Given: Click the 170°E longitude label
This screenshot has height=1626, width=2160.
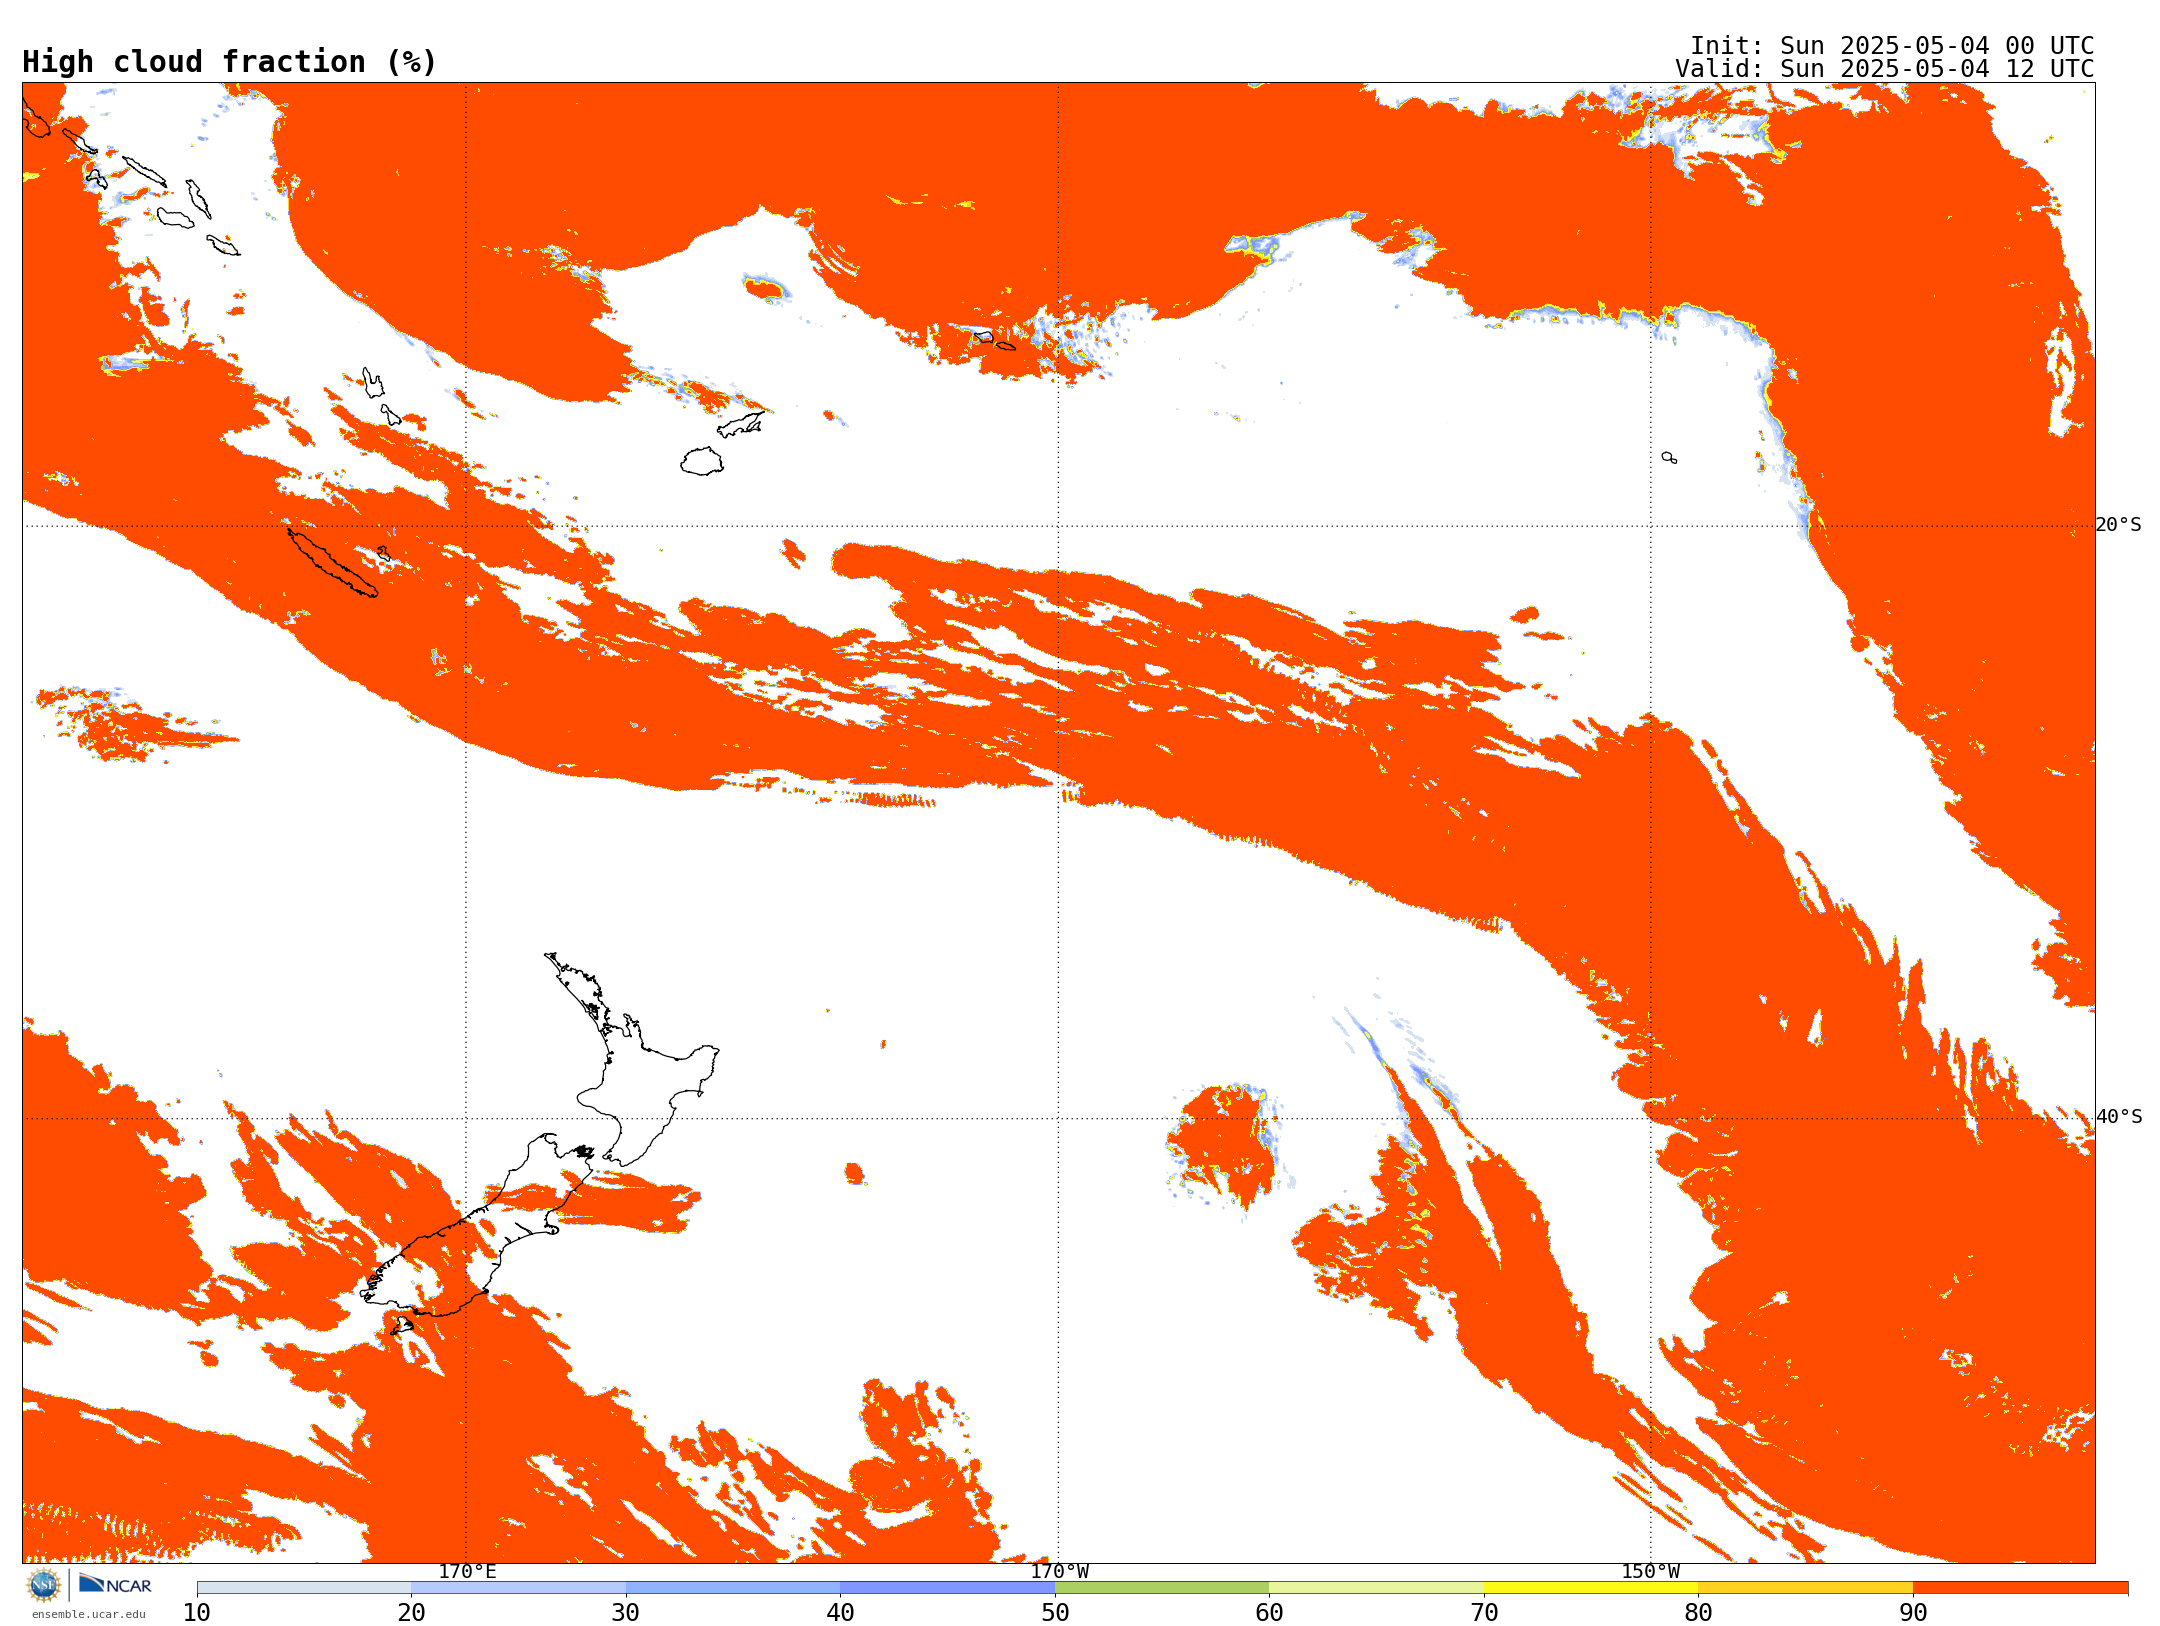Looking at the screenshot, I should tap(467, 1572).
